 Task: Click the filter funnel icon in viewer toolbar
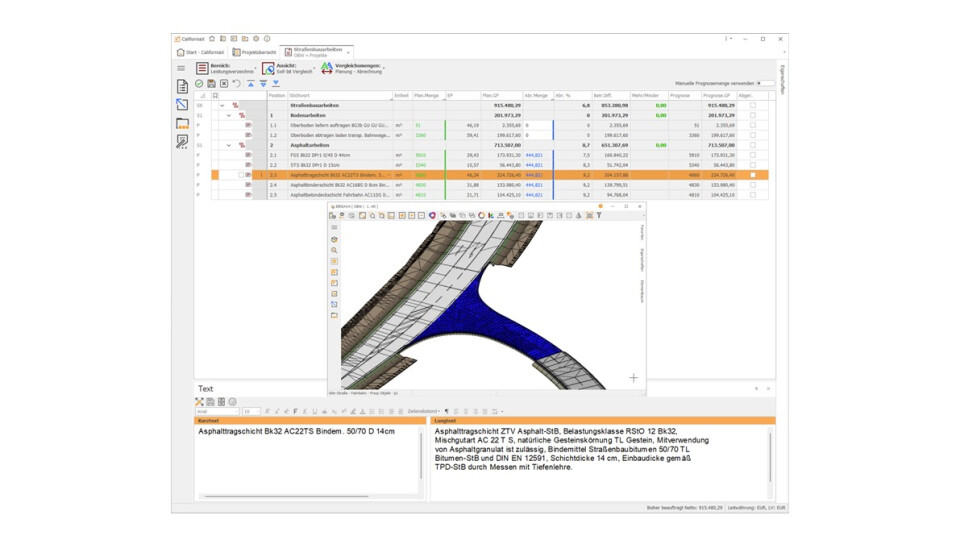coord(599,216)
